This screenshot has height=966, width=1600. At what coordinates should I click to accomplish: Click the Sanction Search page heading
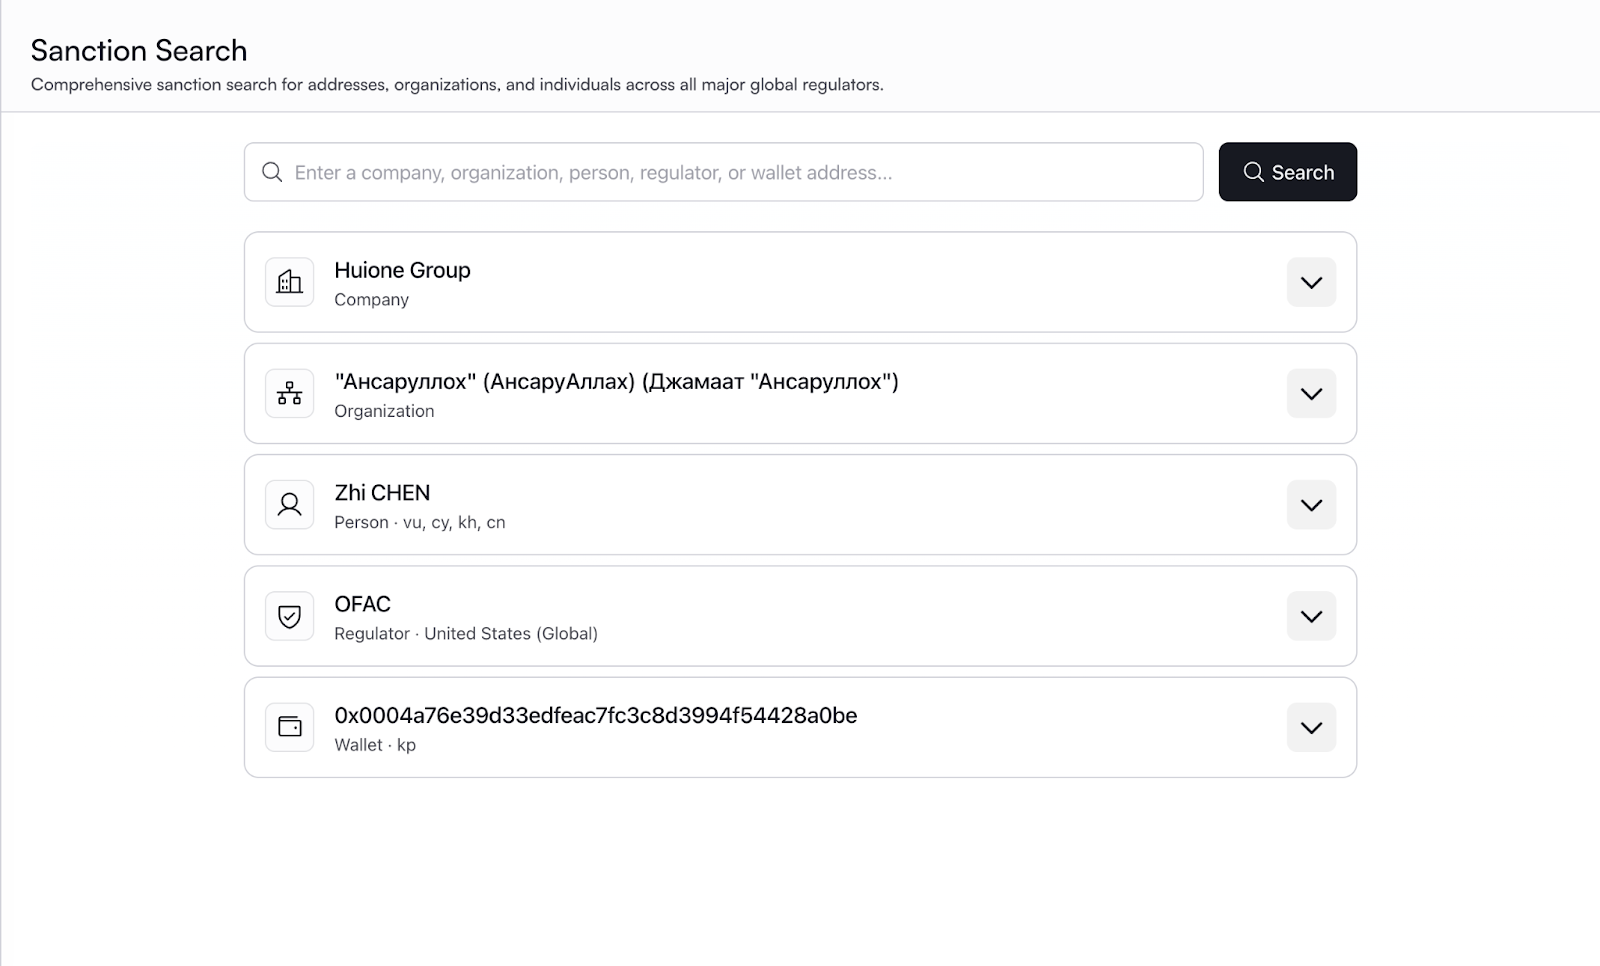pyautogui.click(x=139, y=50)
